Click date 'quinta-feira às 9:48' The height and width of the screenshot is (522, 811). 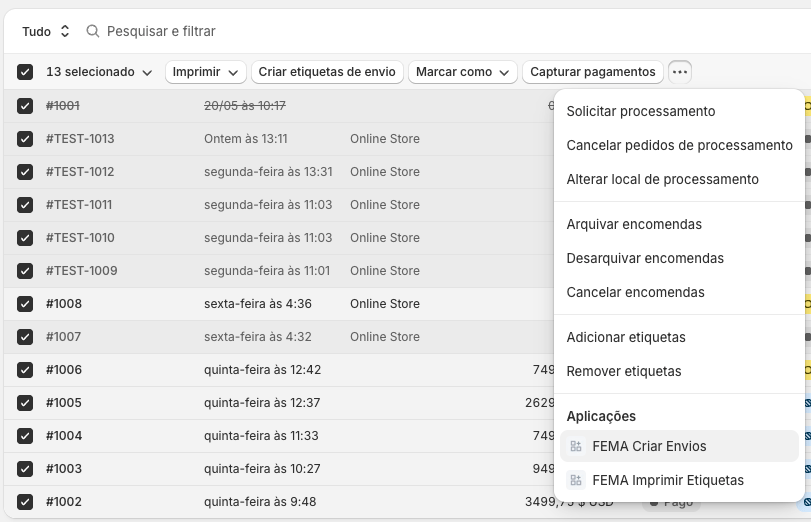260,502
